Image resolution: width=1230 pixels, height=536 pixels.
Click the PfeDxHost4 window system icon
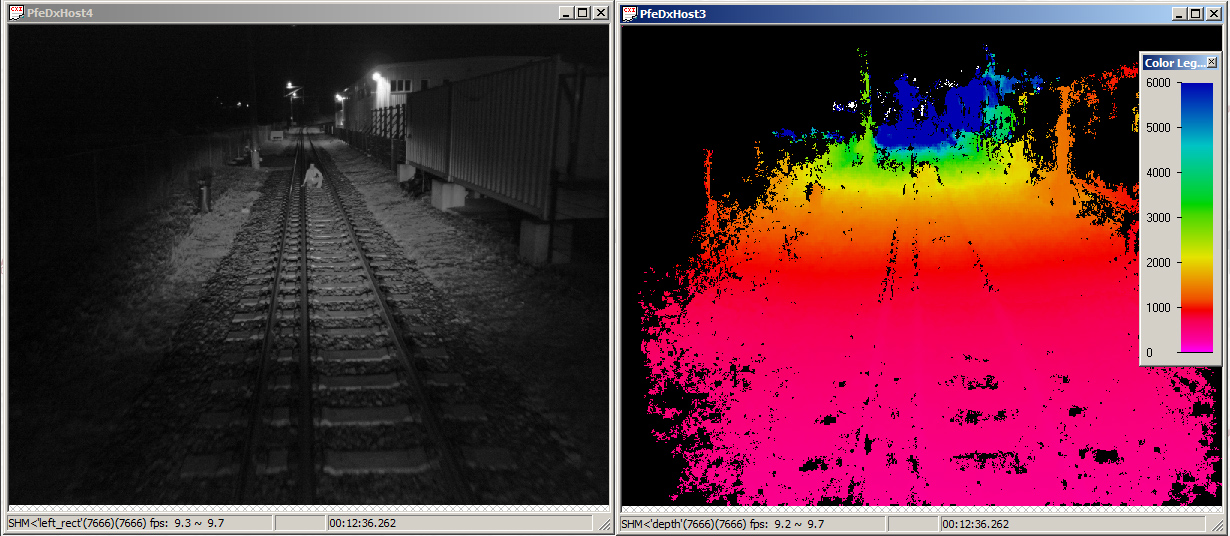coord(16,13)
